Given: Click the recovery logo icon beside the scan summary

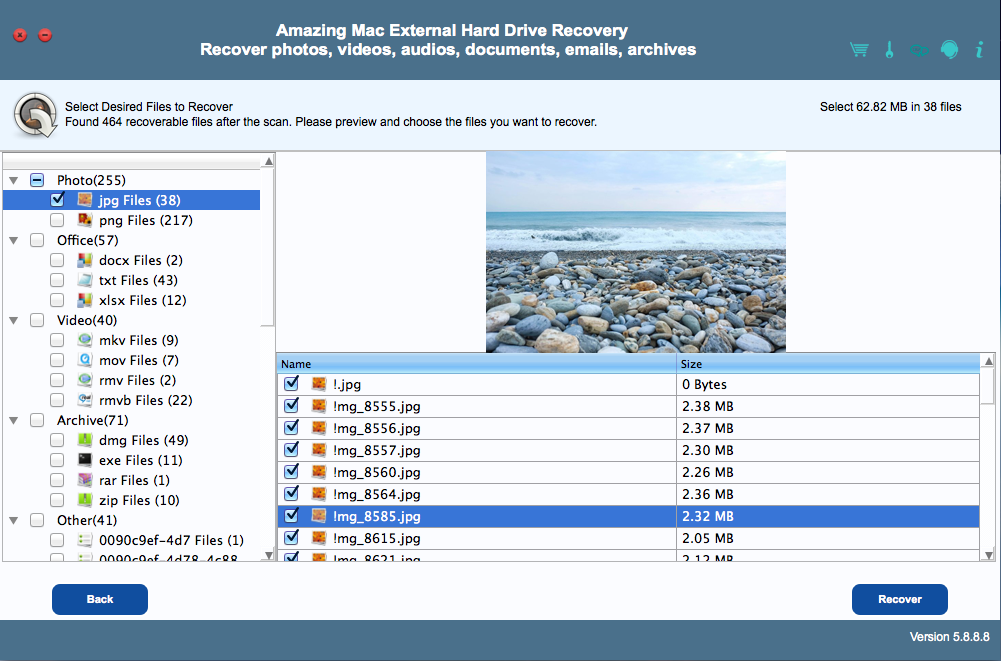Looking at the screenshot, I should (x=35, y=114).
